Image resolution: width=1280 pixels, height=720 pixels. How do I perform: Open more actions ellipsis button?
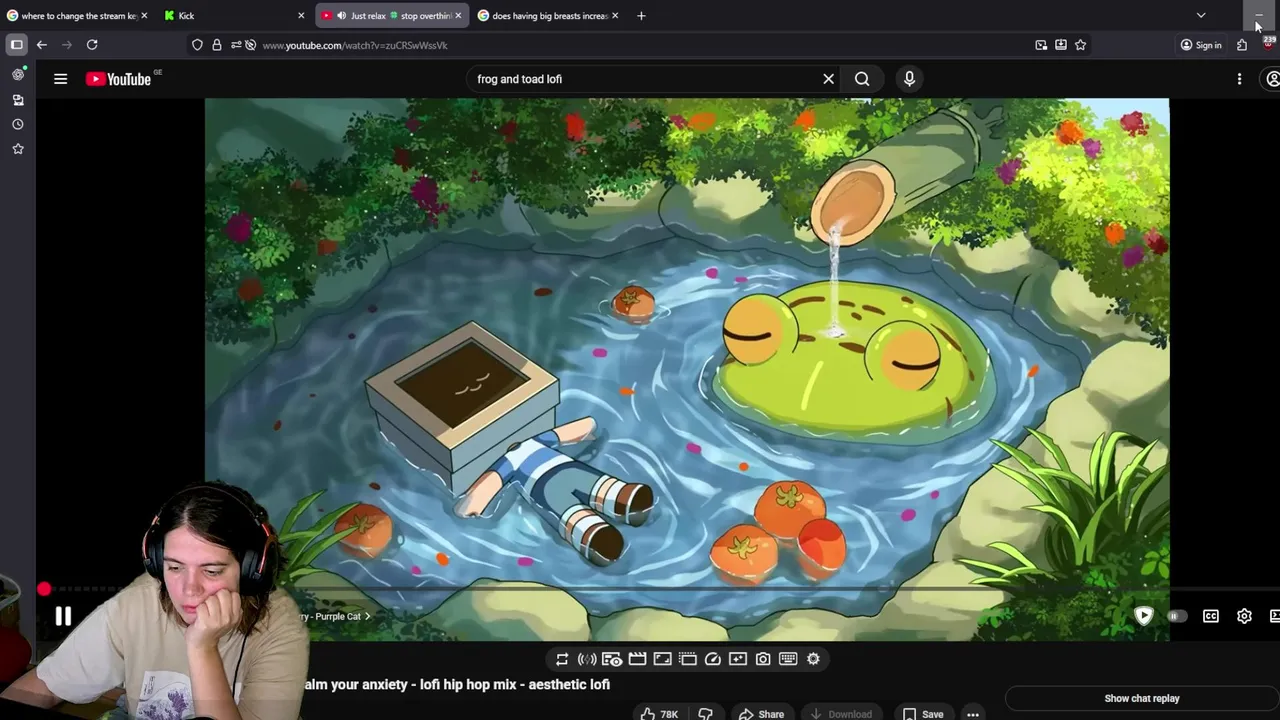point(973,714)
